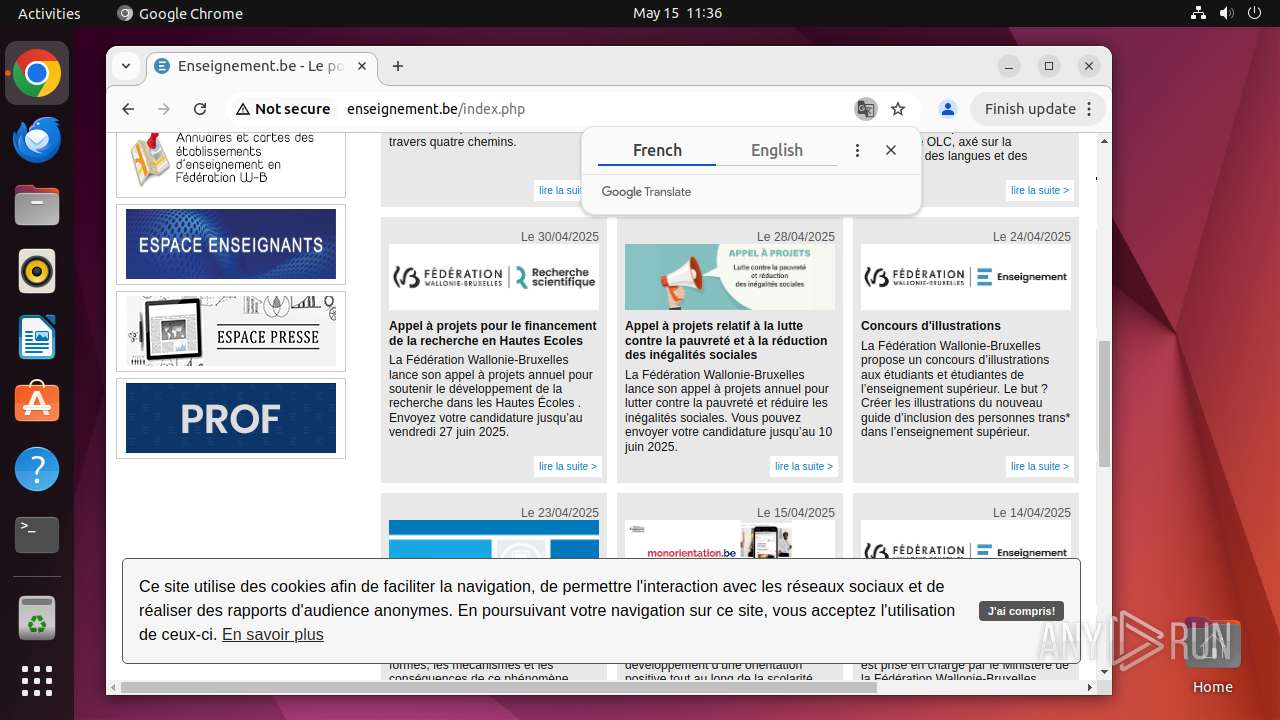1280x720 pixels.
Task: Close the Enseignement.be tab
Action: [362, 66]
